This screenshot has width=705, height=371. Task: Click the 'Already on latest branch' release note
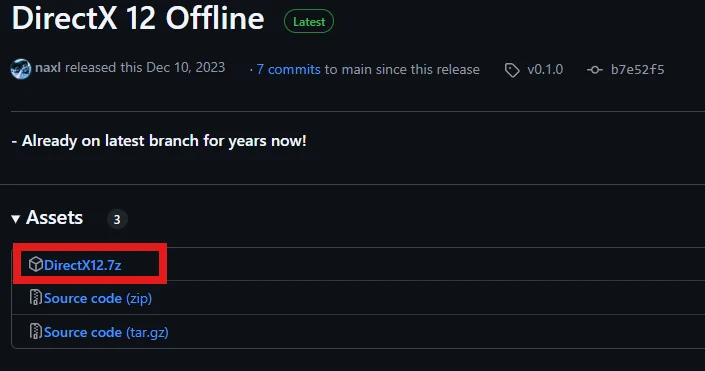(159, 141)
